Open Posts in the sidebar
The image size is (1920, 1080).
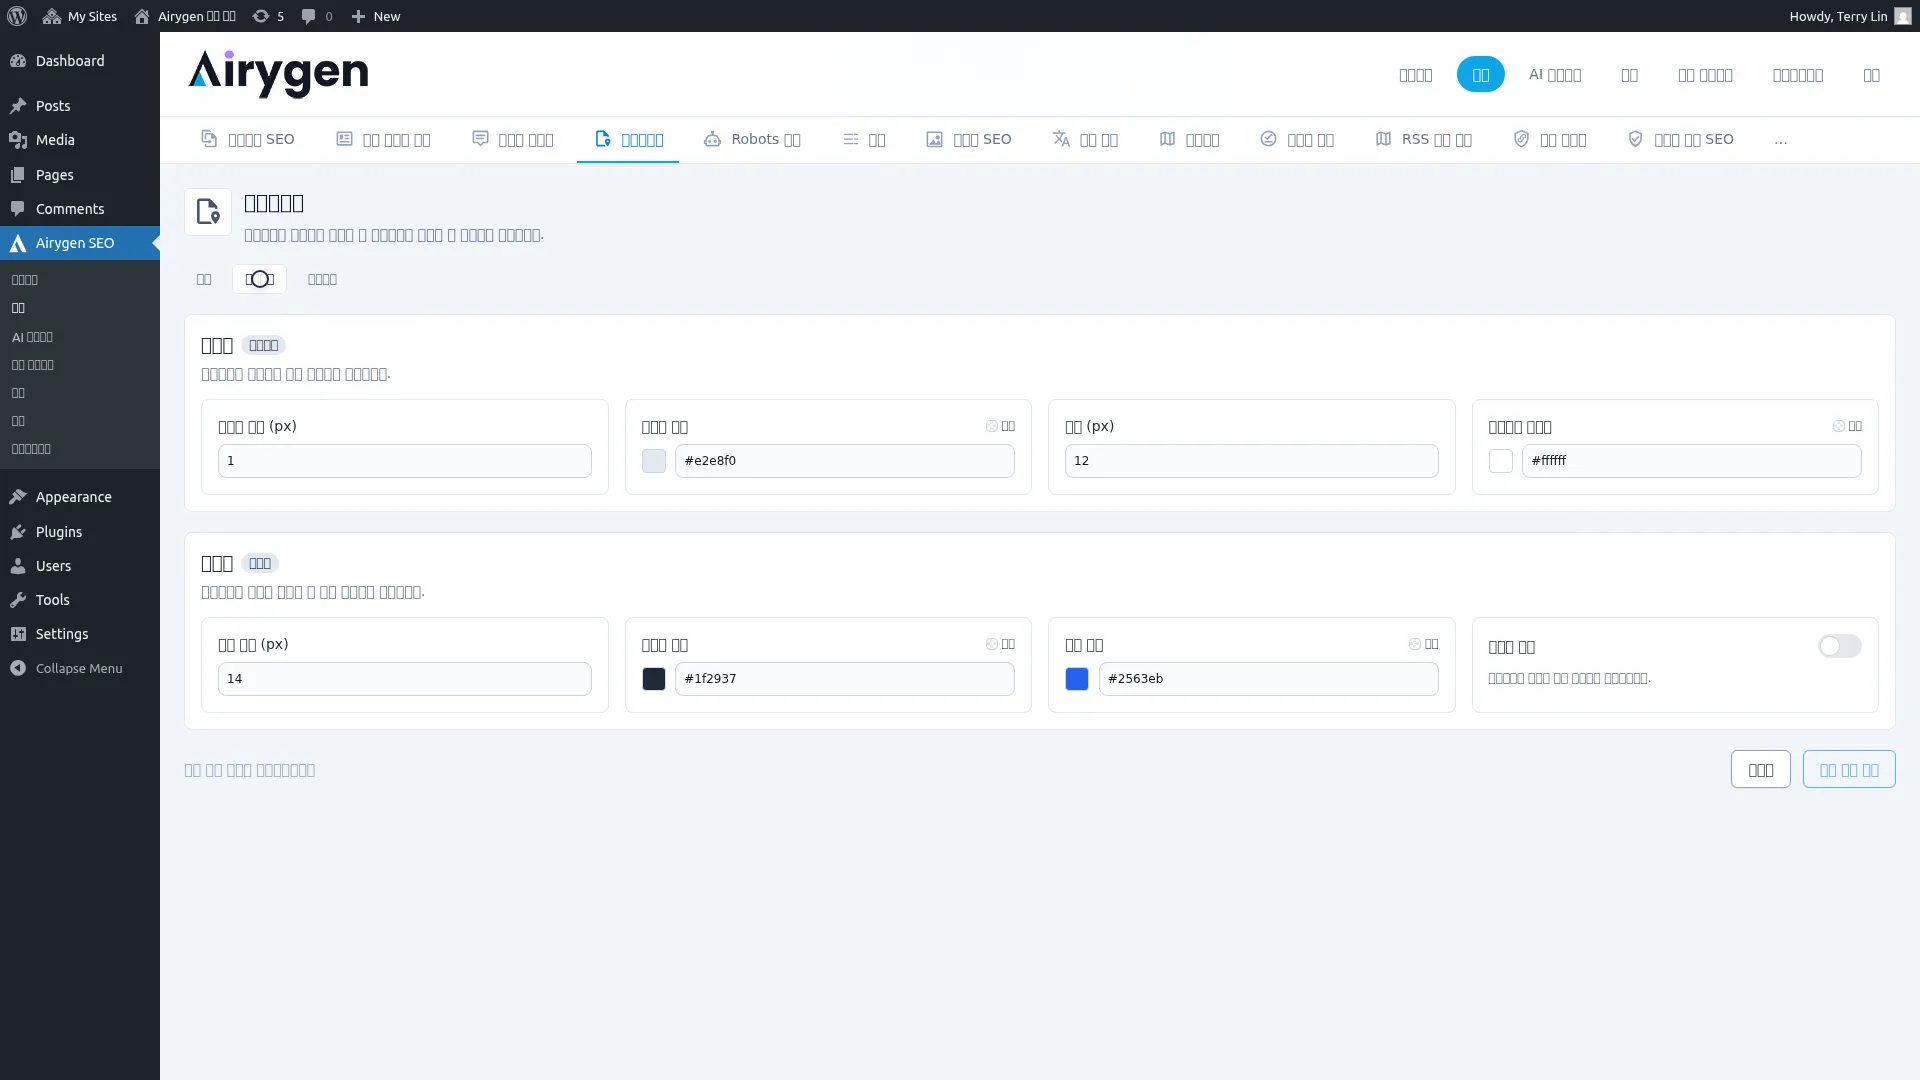click(80, 106)
